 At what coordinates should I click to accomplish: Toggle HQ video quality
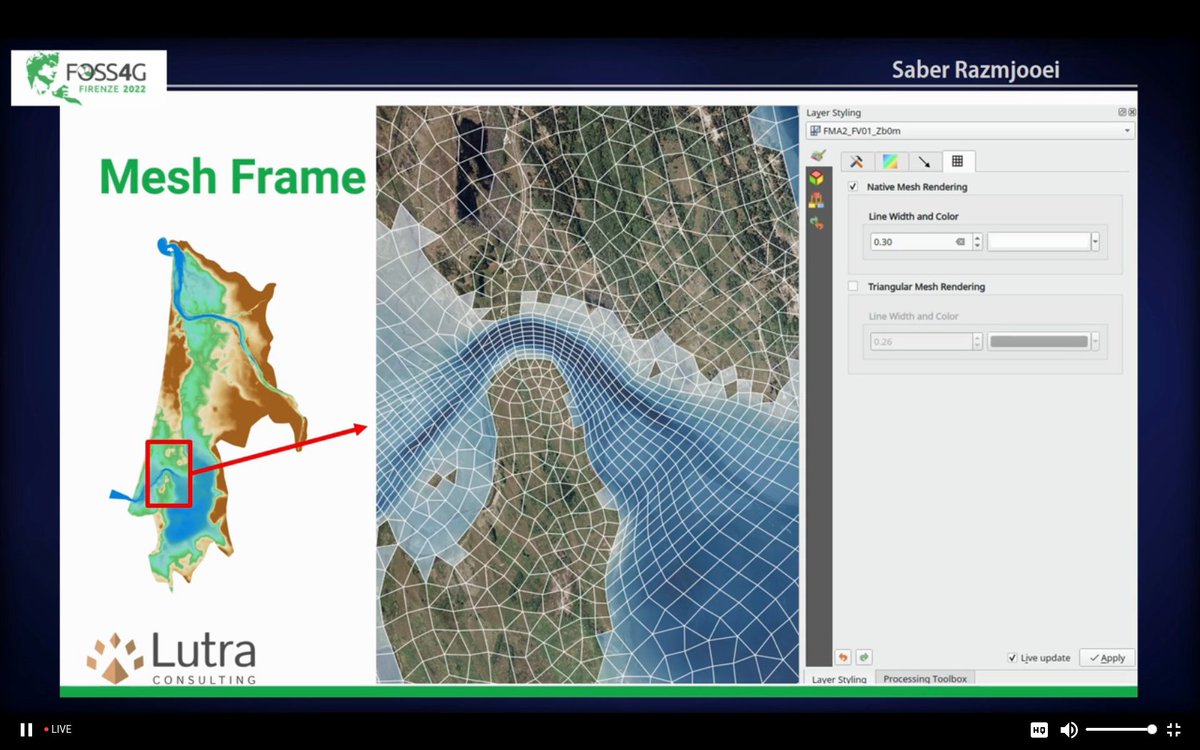point(1039,730)
